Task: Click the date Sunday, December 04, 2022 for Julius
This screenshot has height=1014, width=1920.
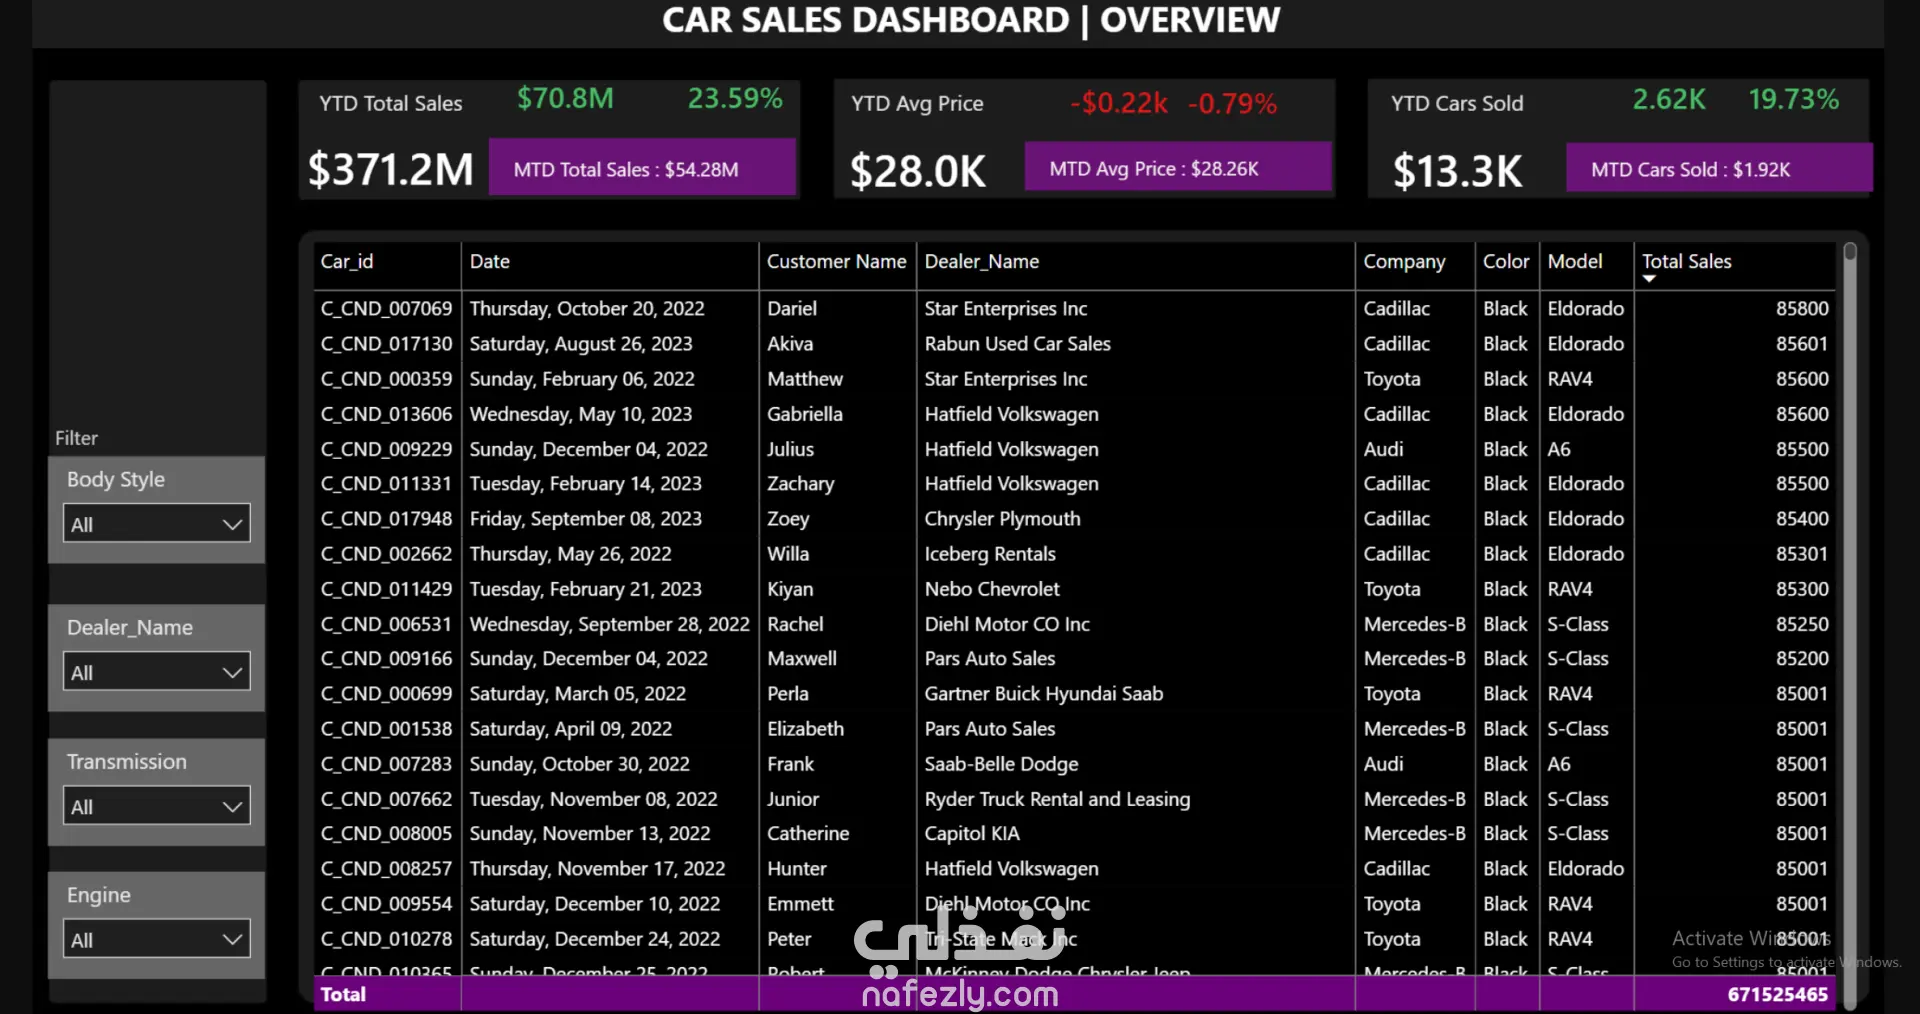Action: click(x=588, y=450)
